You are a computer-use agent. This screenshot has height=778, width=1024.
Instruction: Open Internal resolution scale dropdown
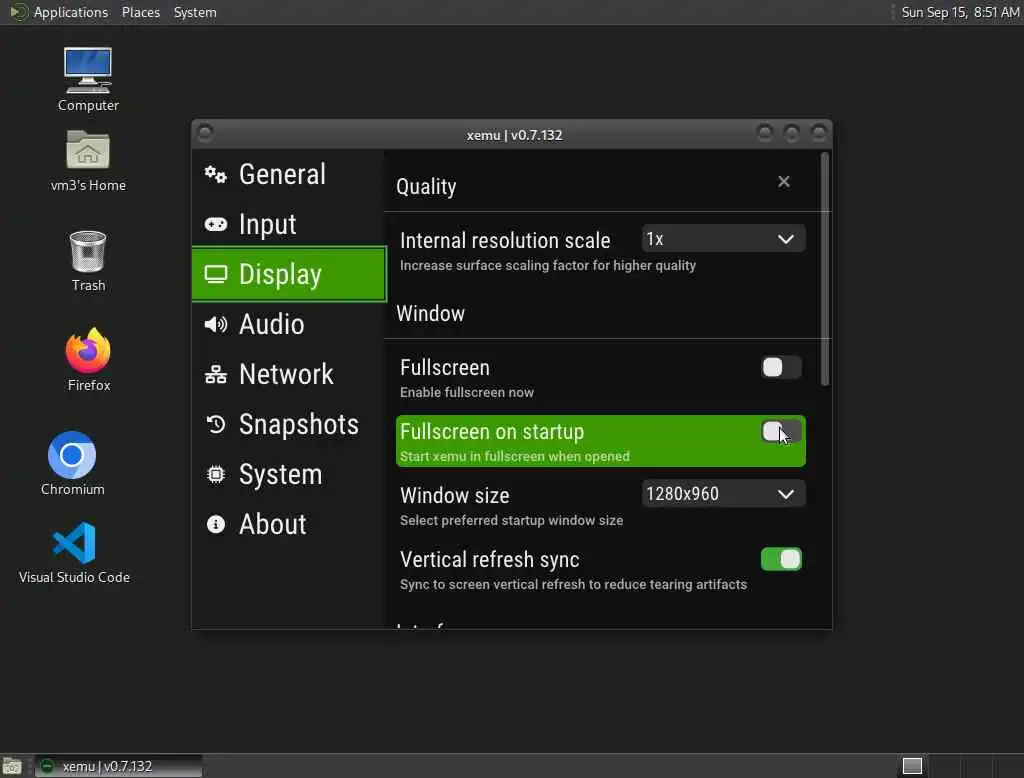coord(724,239)
